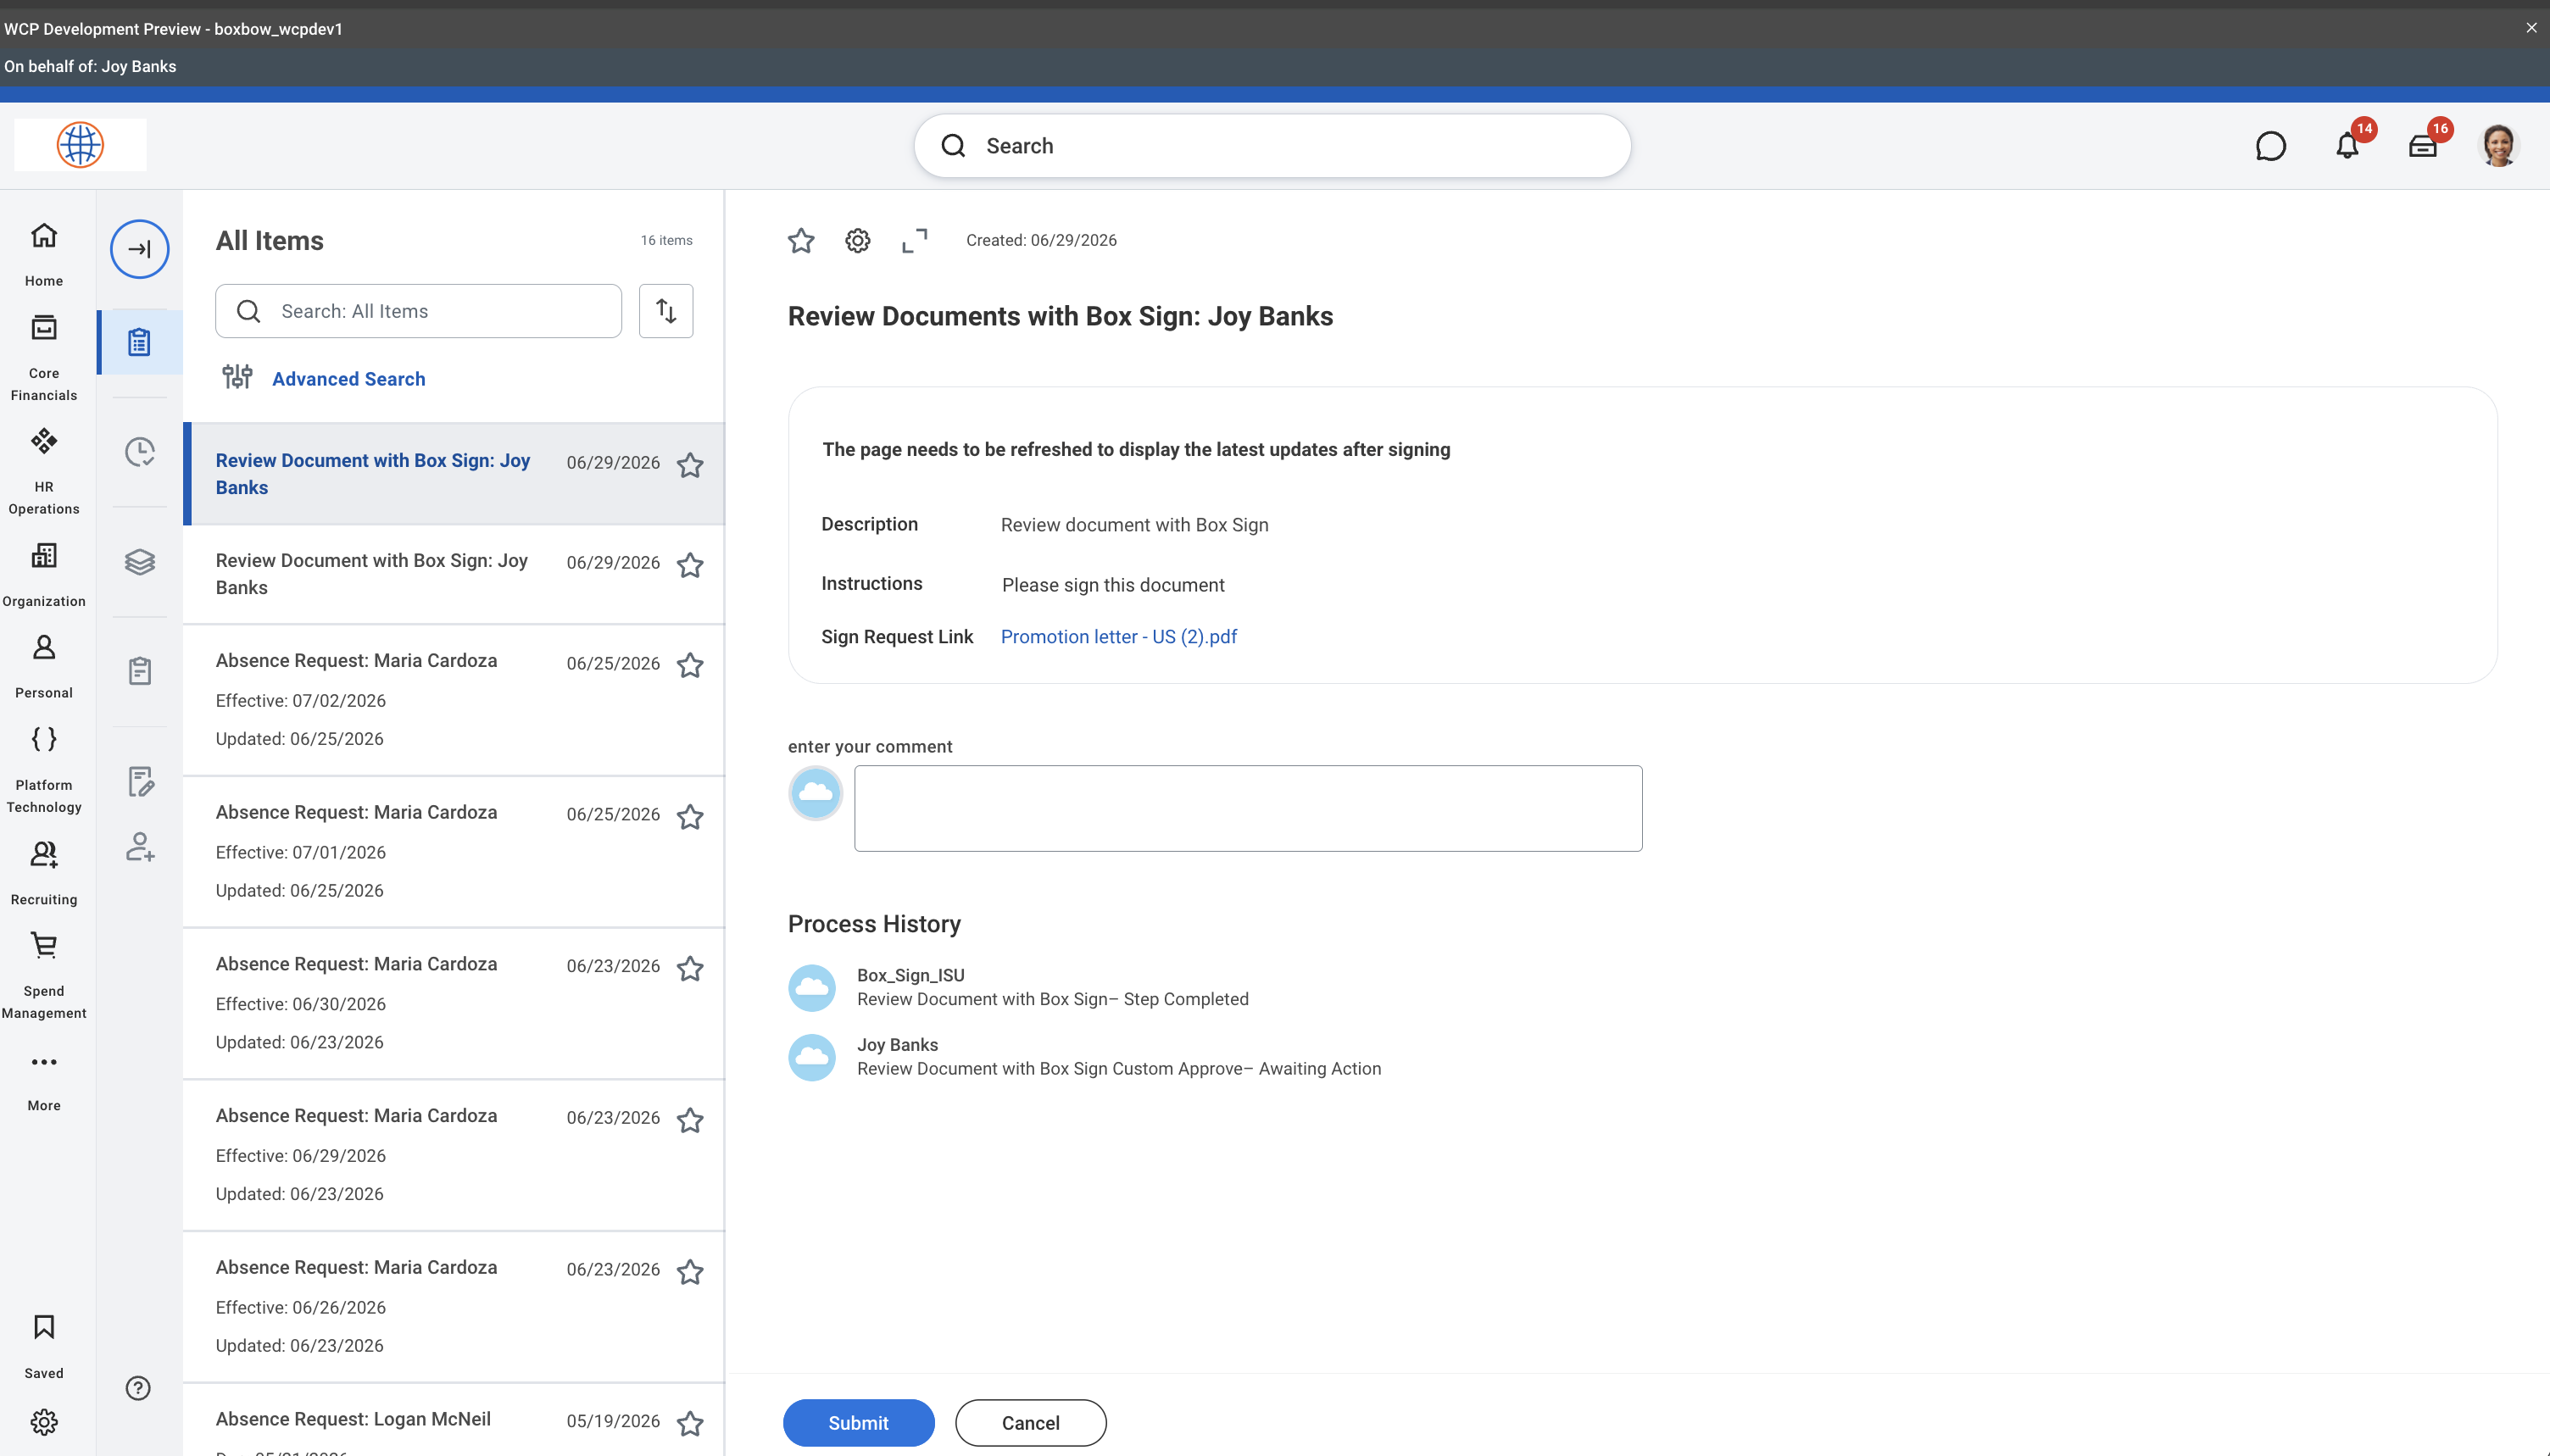Star the second Review Document Joy Banks item
Image resolution: width=2550 pixels, height=1456 pixels.
[x=690, y=565]
